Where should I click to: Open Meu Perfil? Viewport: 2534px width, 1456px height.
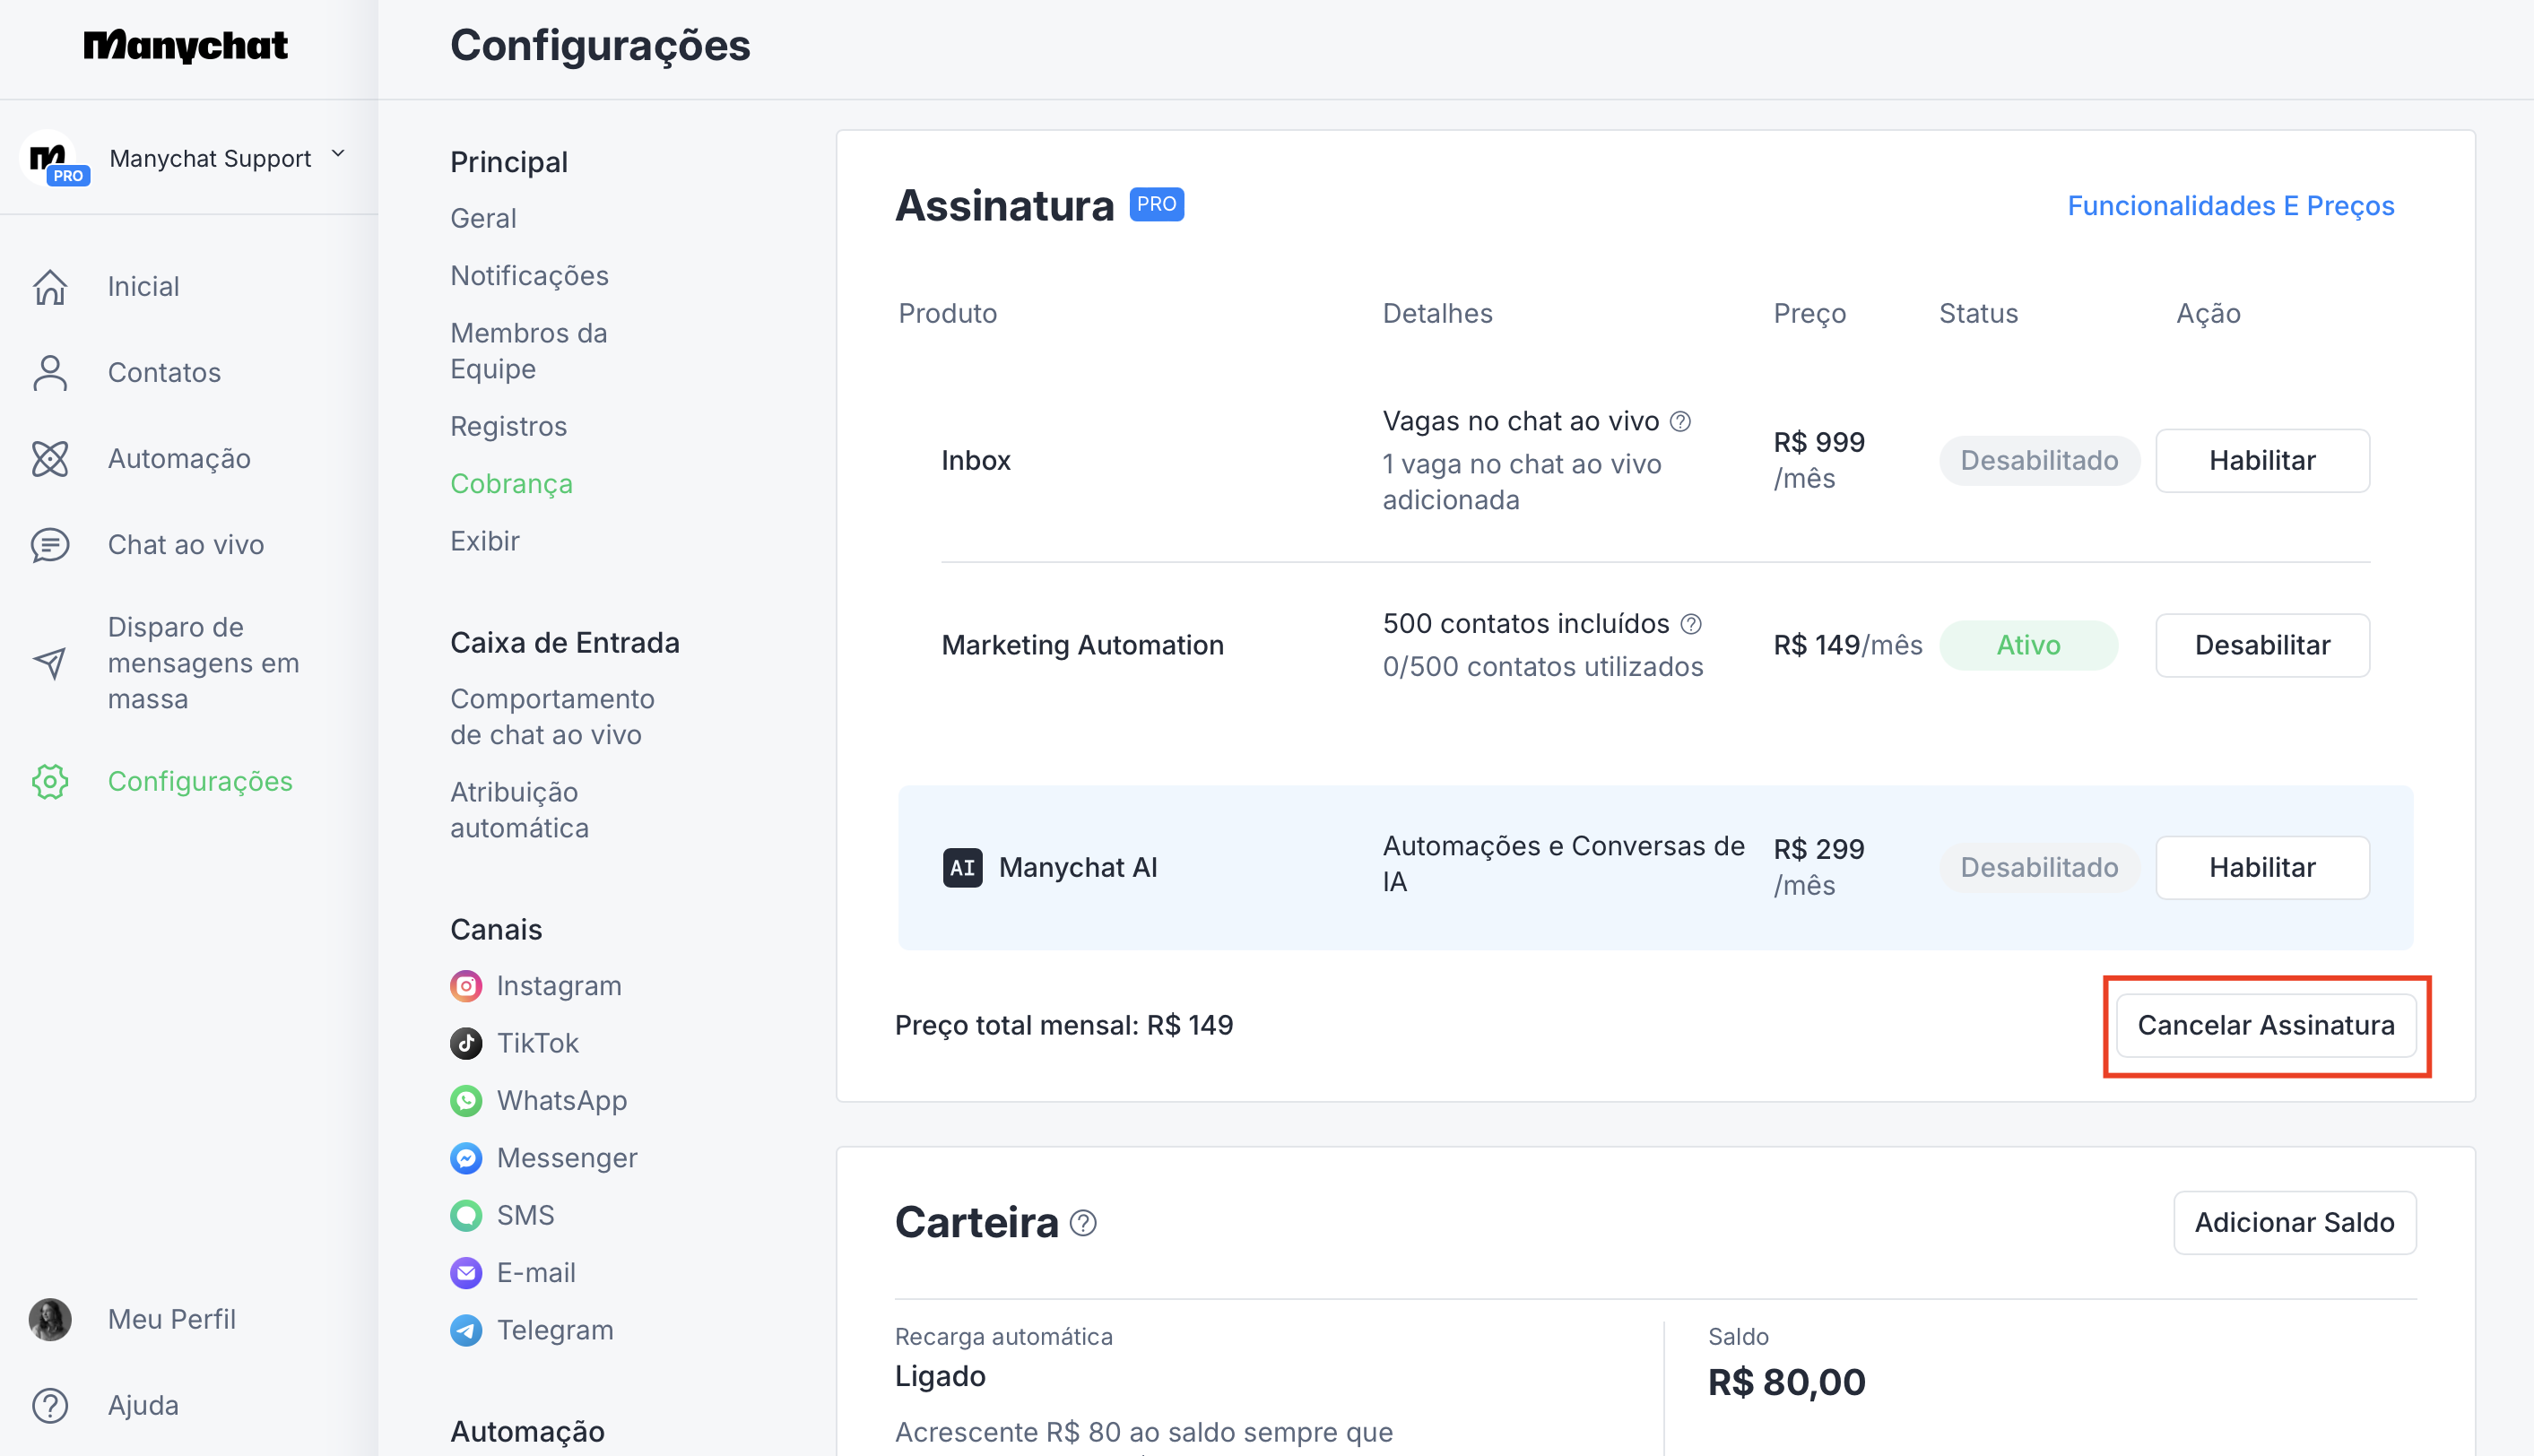(172, 1319)
